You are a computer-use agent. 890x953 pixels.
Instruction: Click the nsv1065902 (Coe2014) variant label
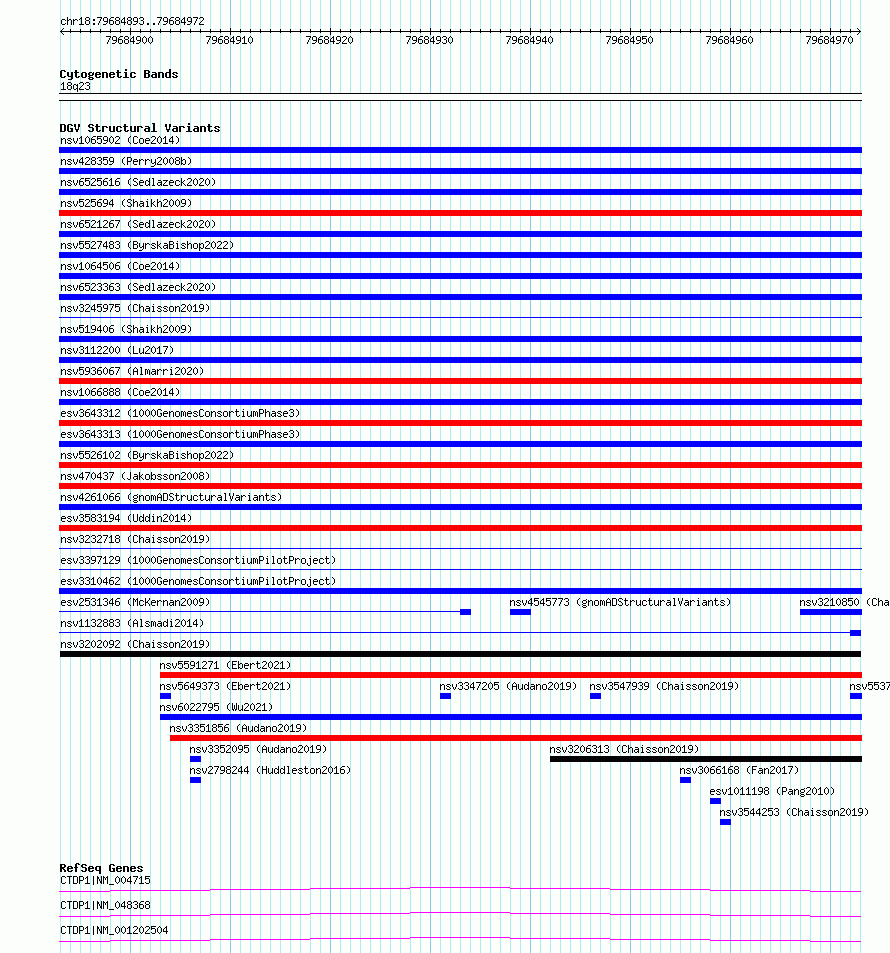click(120, 140)
